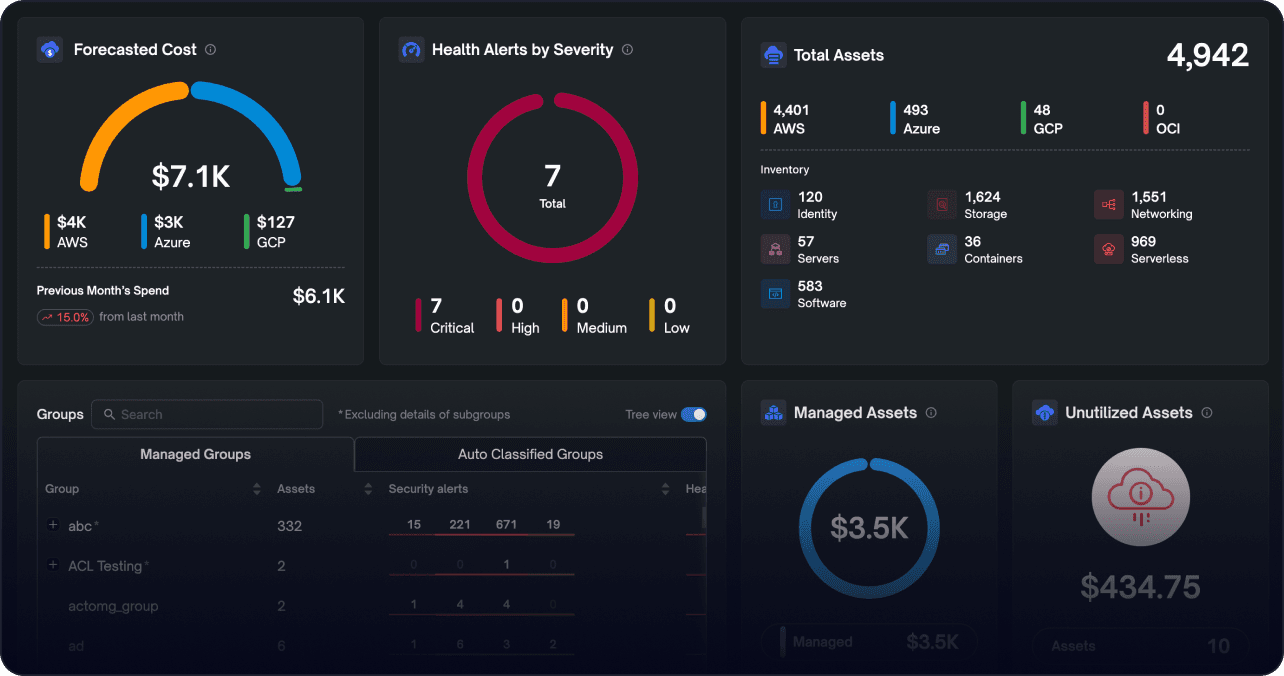
Task: Open Health Alerts by Severity info icon
Action: 627,49
